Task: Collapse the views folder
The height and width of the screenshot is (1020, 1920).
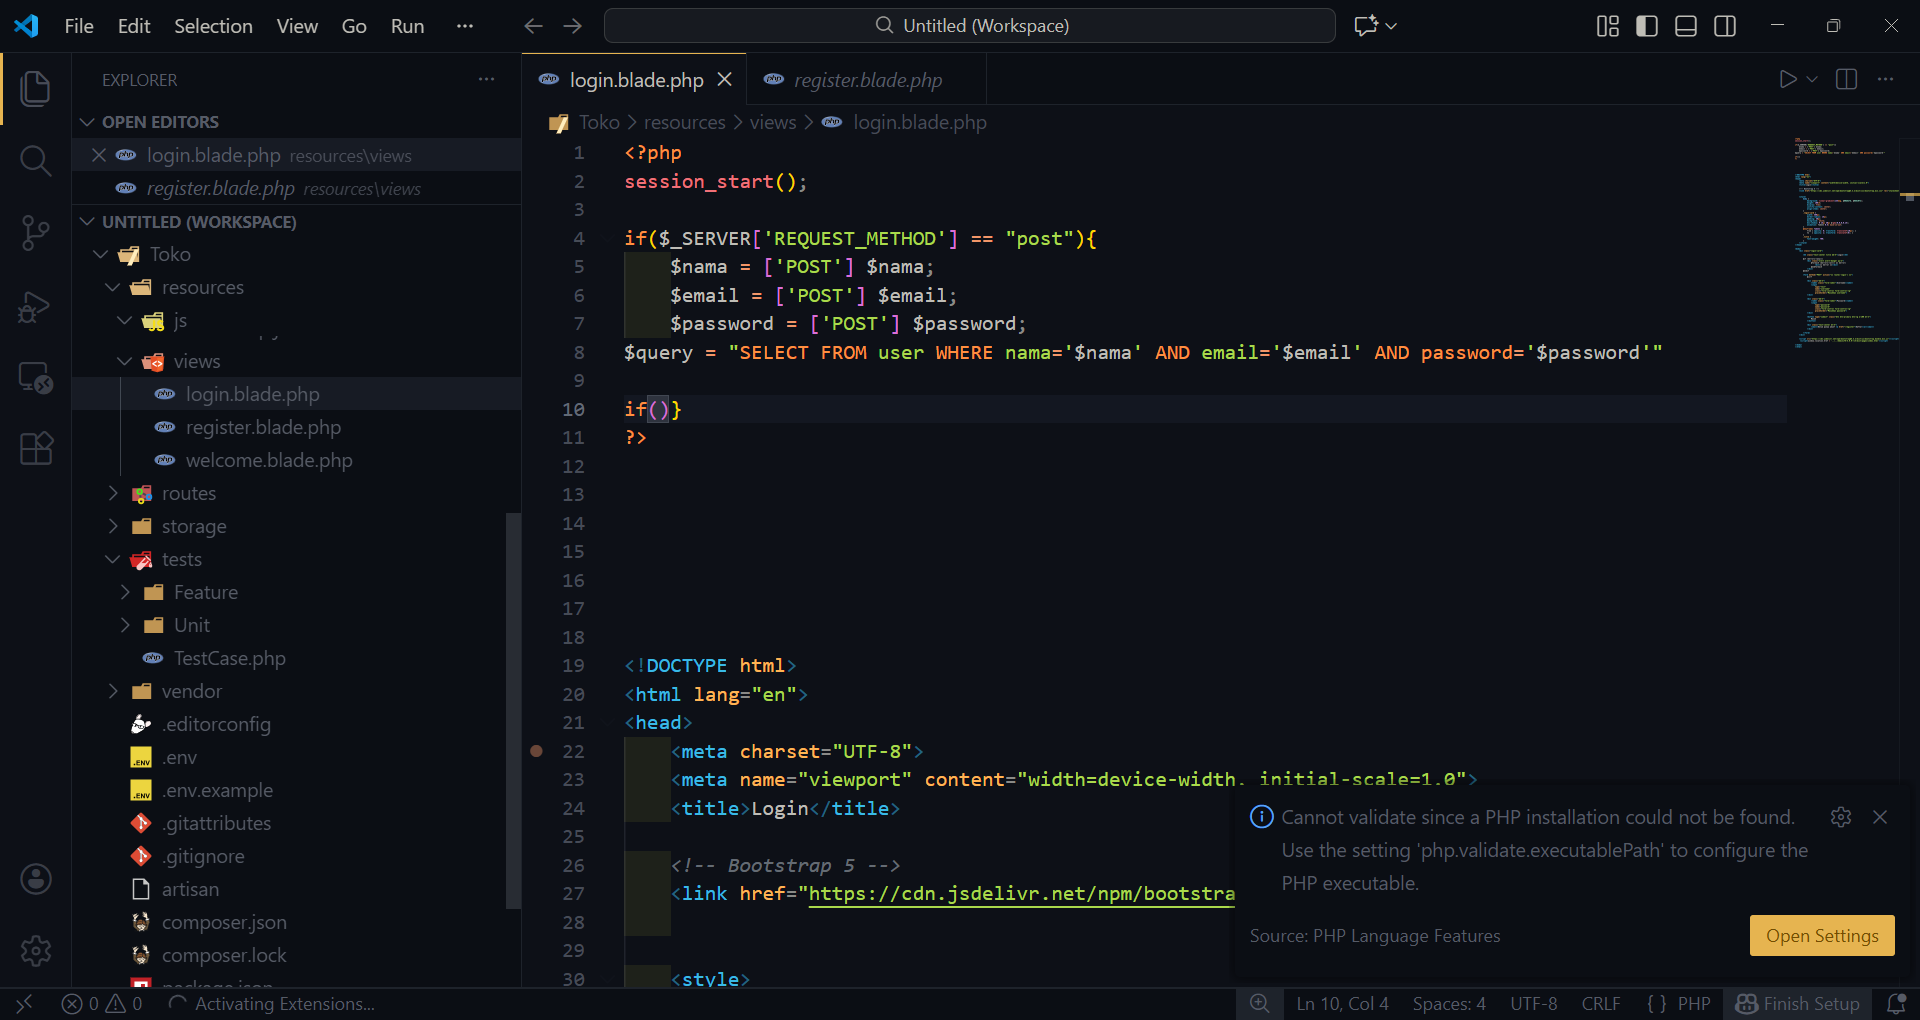Action: click(x=124, y=361)
